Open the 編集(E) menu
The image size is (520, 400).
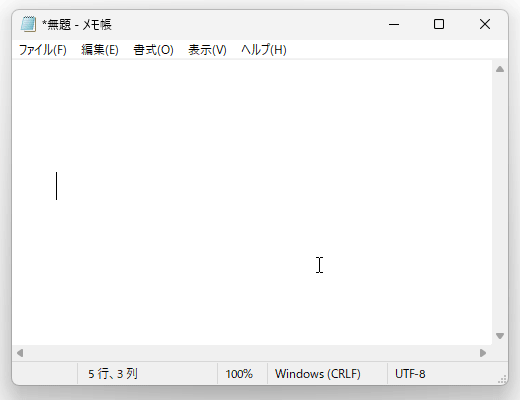click(100, 50)
